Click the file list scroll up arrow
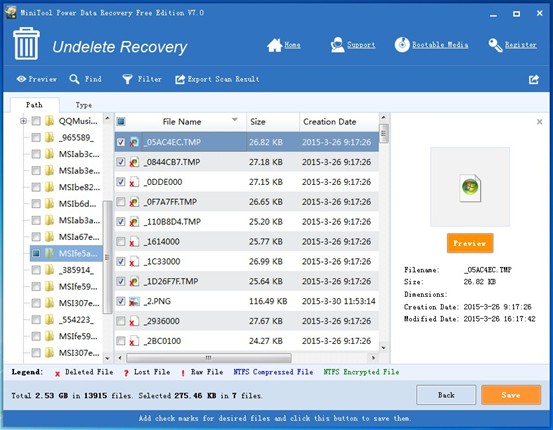This screenshot has height=430, width=553. [x=384, y=118]
